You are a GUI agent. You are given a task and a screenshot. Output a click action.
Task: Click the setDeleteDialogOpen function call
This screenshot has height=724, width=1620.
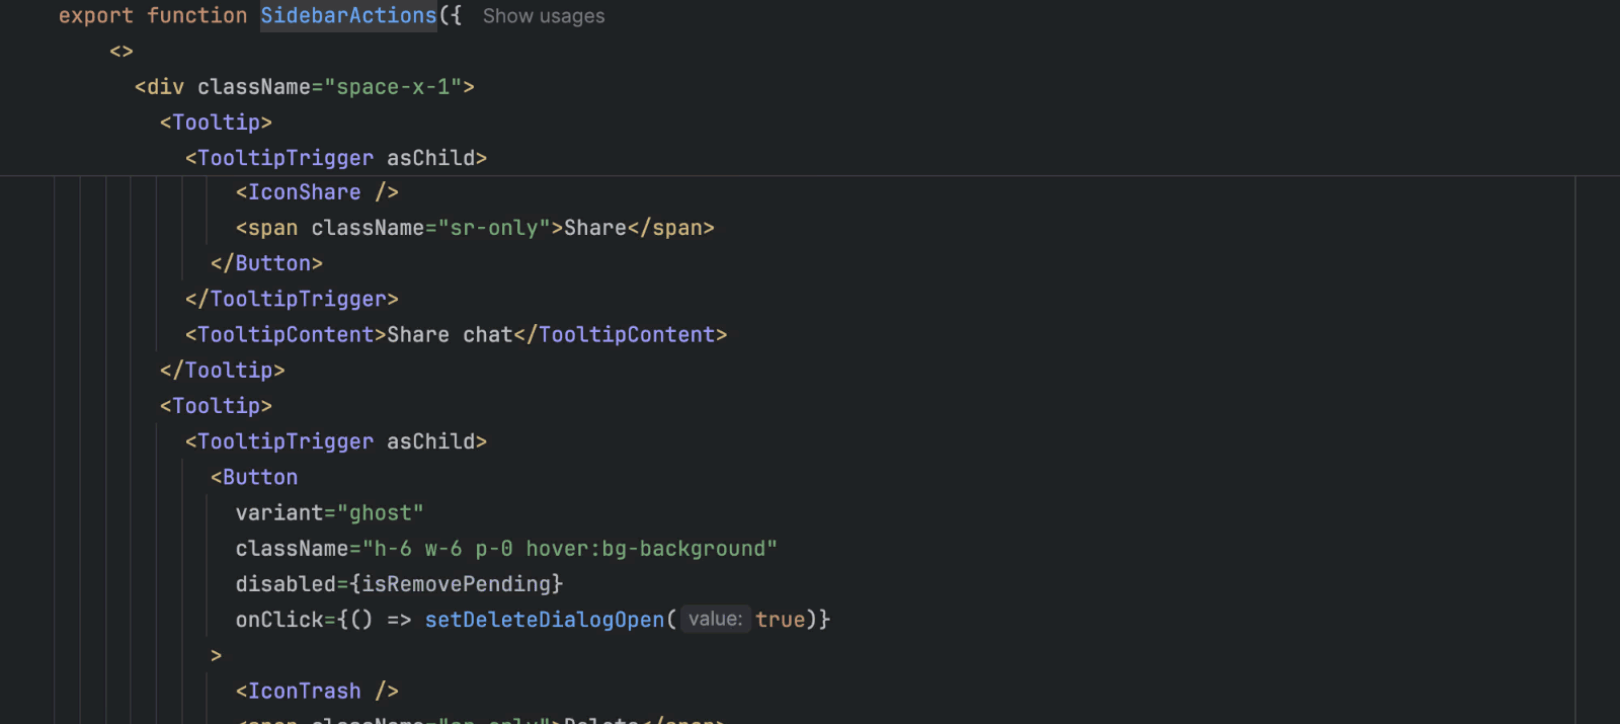544,620
